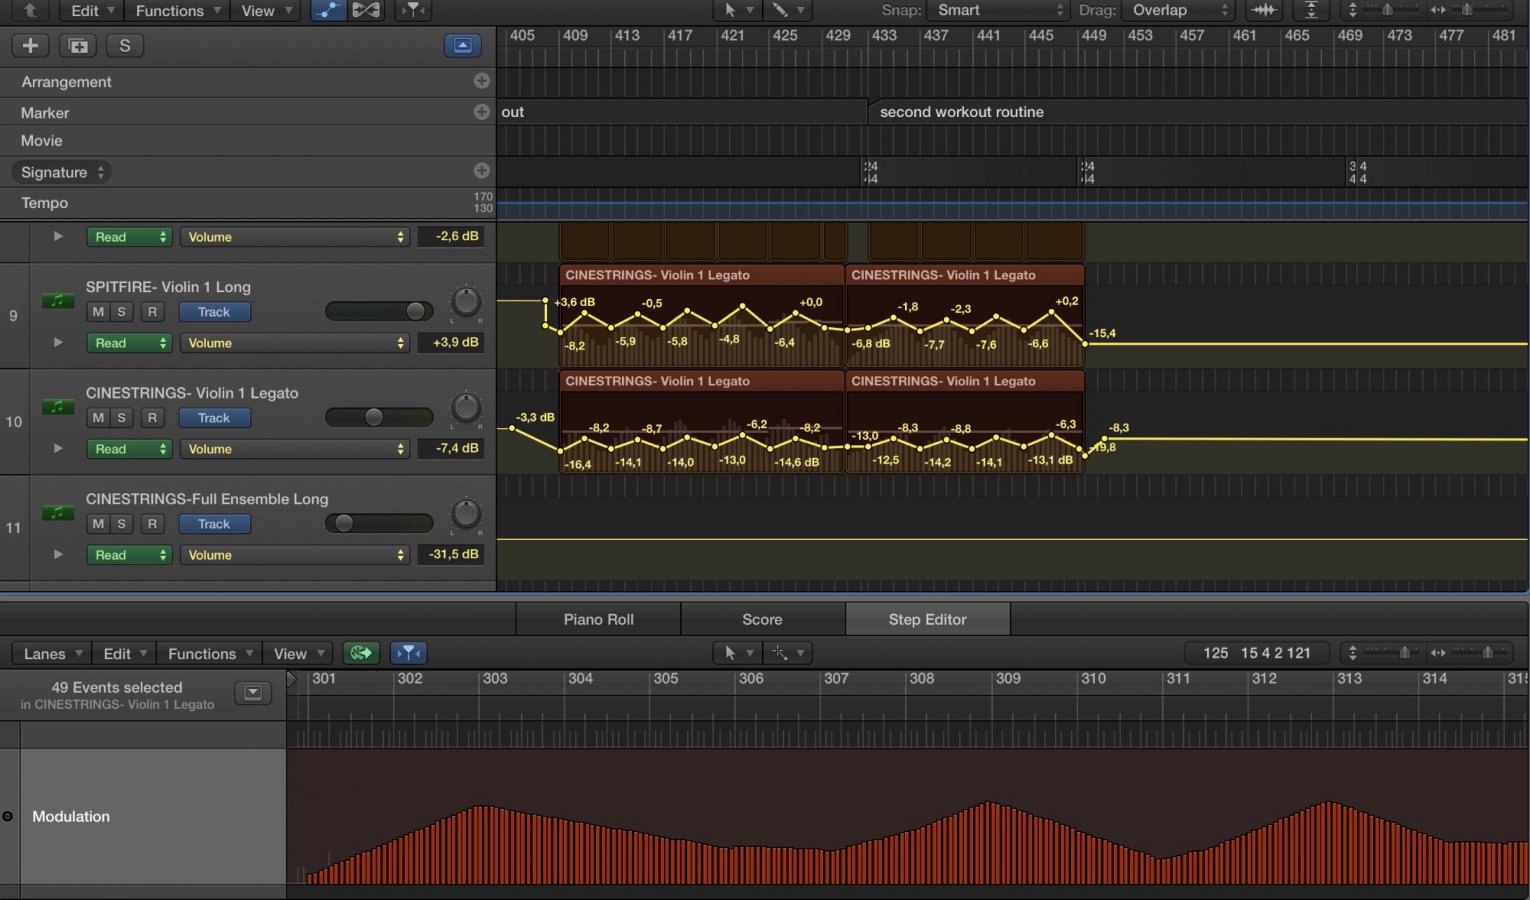Viewport: 1530px width, 900px height.
Task: Toggle the green MIDI link icon in Step Editor
Action: pos(361,653)
